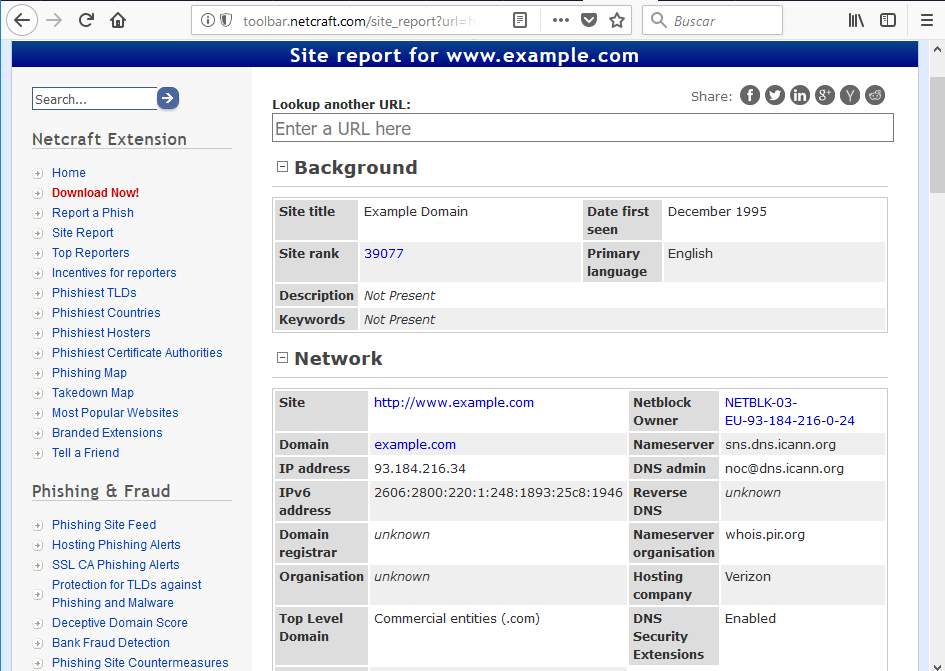Bookmark this page with star icon
This screenshot has height=671, width=945.
pos(617,20)
